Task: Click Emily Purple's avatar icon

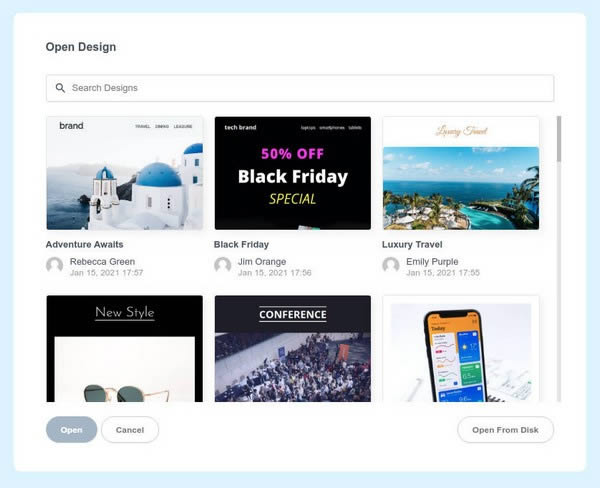Action: click(391, 264)
